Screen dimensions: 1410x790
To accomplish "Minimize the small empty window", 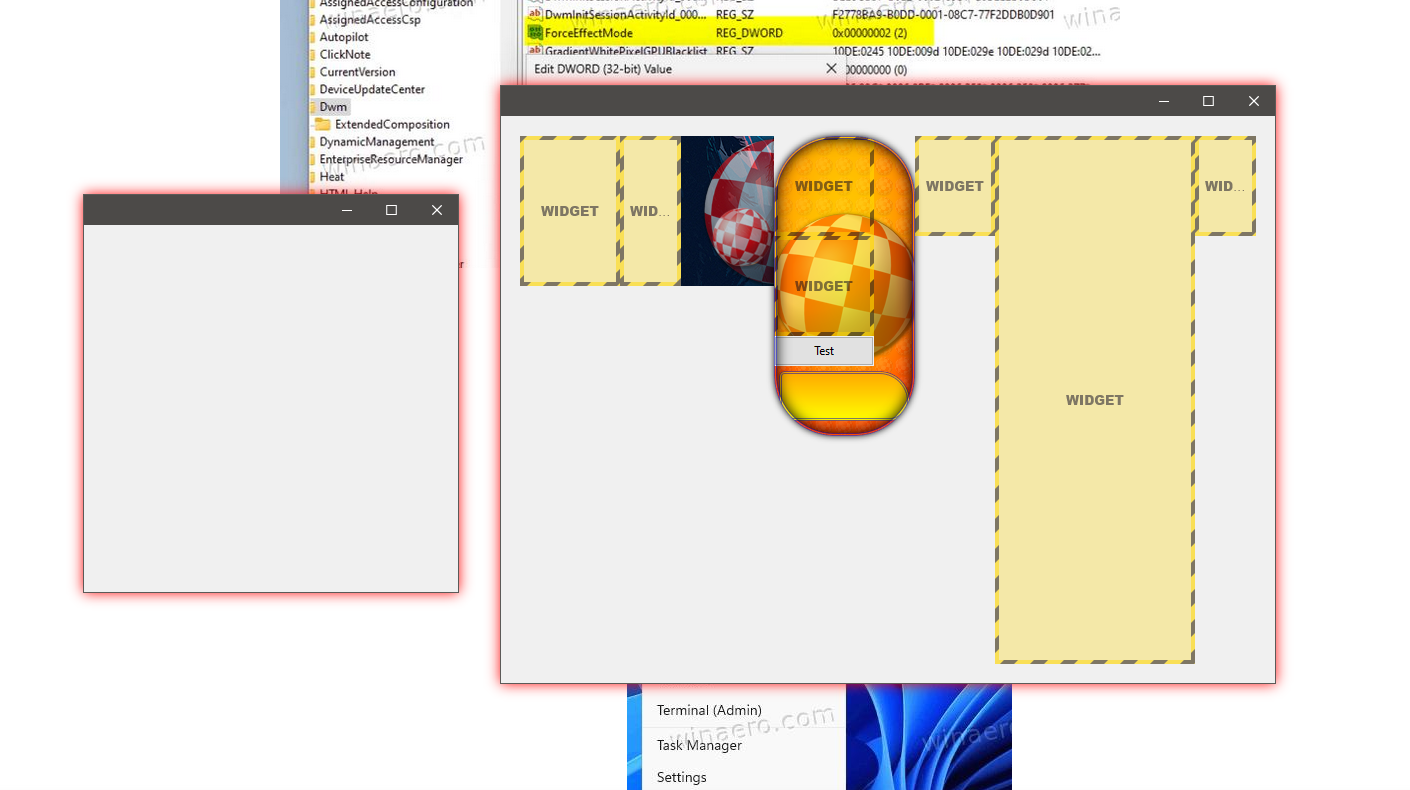I will [347, 210].
